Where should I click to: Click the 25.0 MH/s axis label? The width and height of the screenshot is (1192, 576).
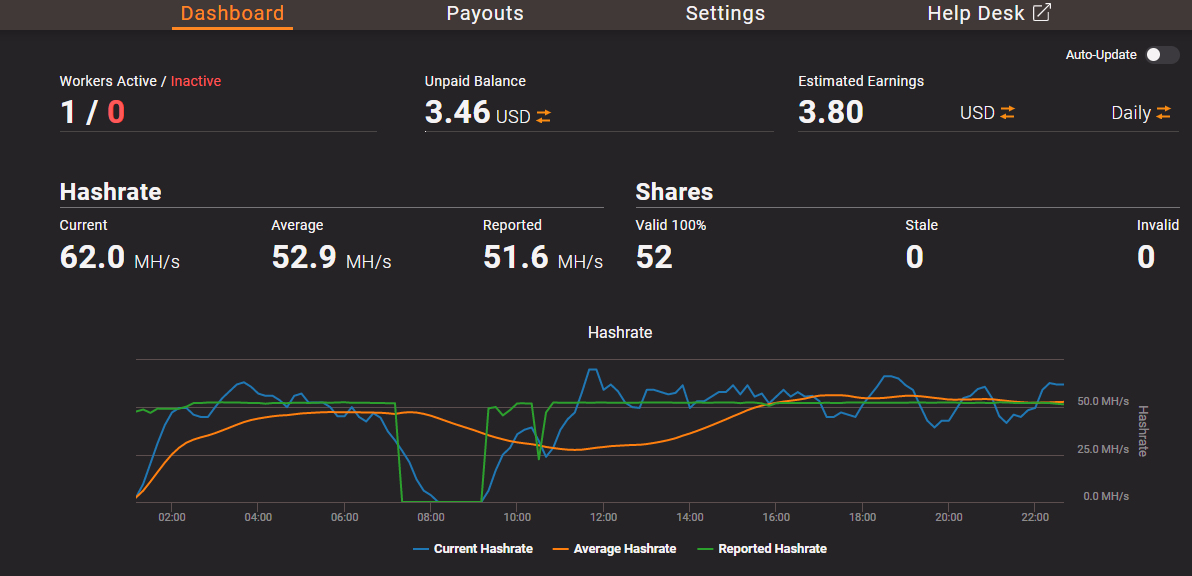[x=1103, y=449]
